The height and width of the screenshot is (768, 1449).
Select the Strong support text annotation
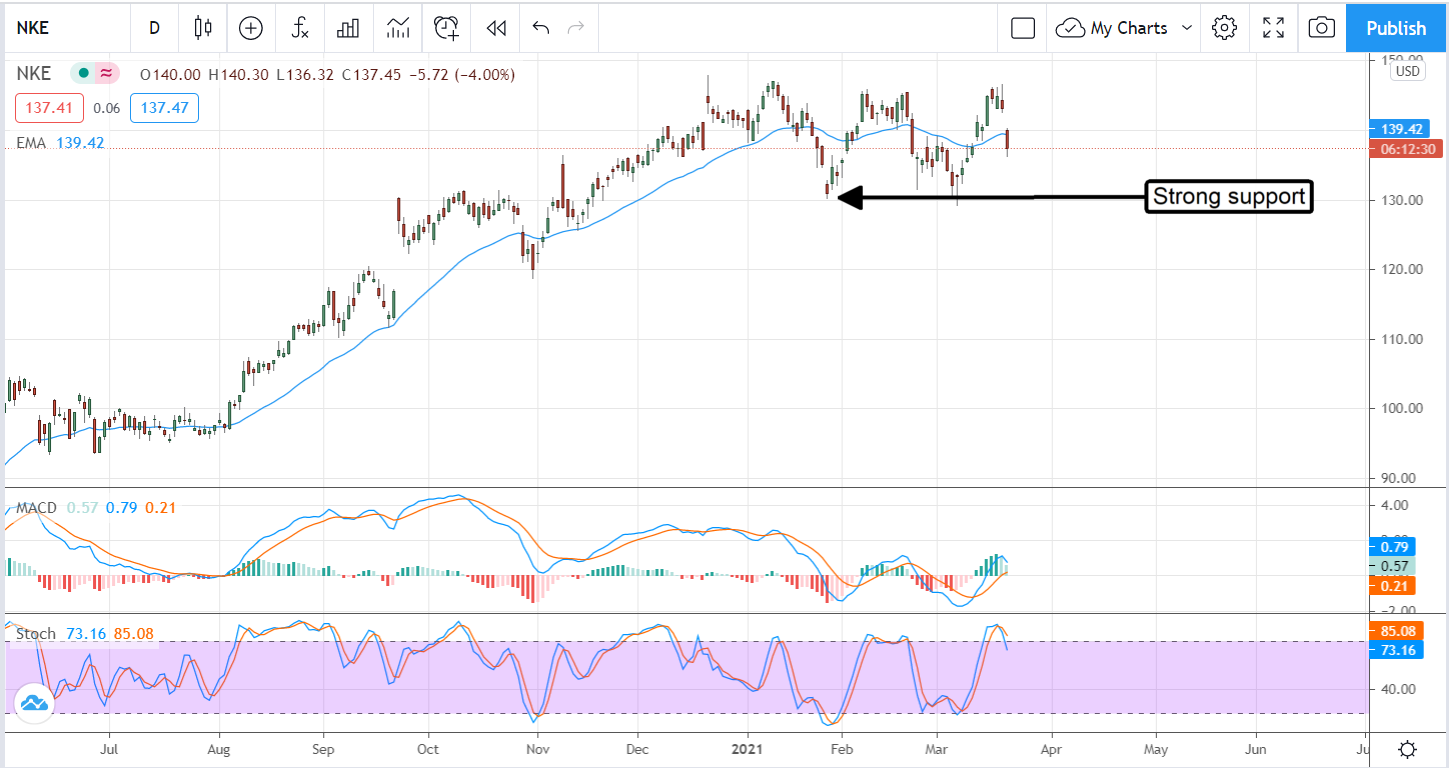(1229, 197)
